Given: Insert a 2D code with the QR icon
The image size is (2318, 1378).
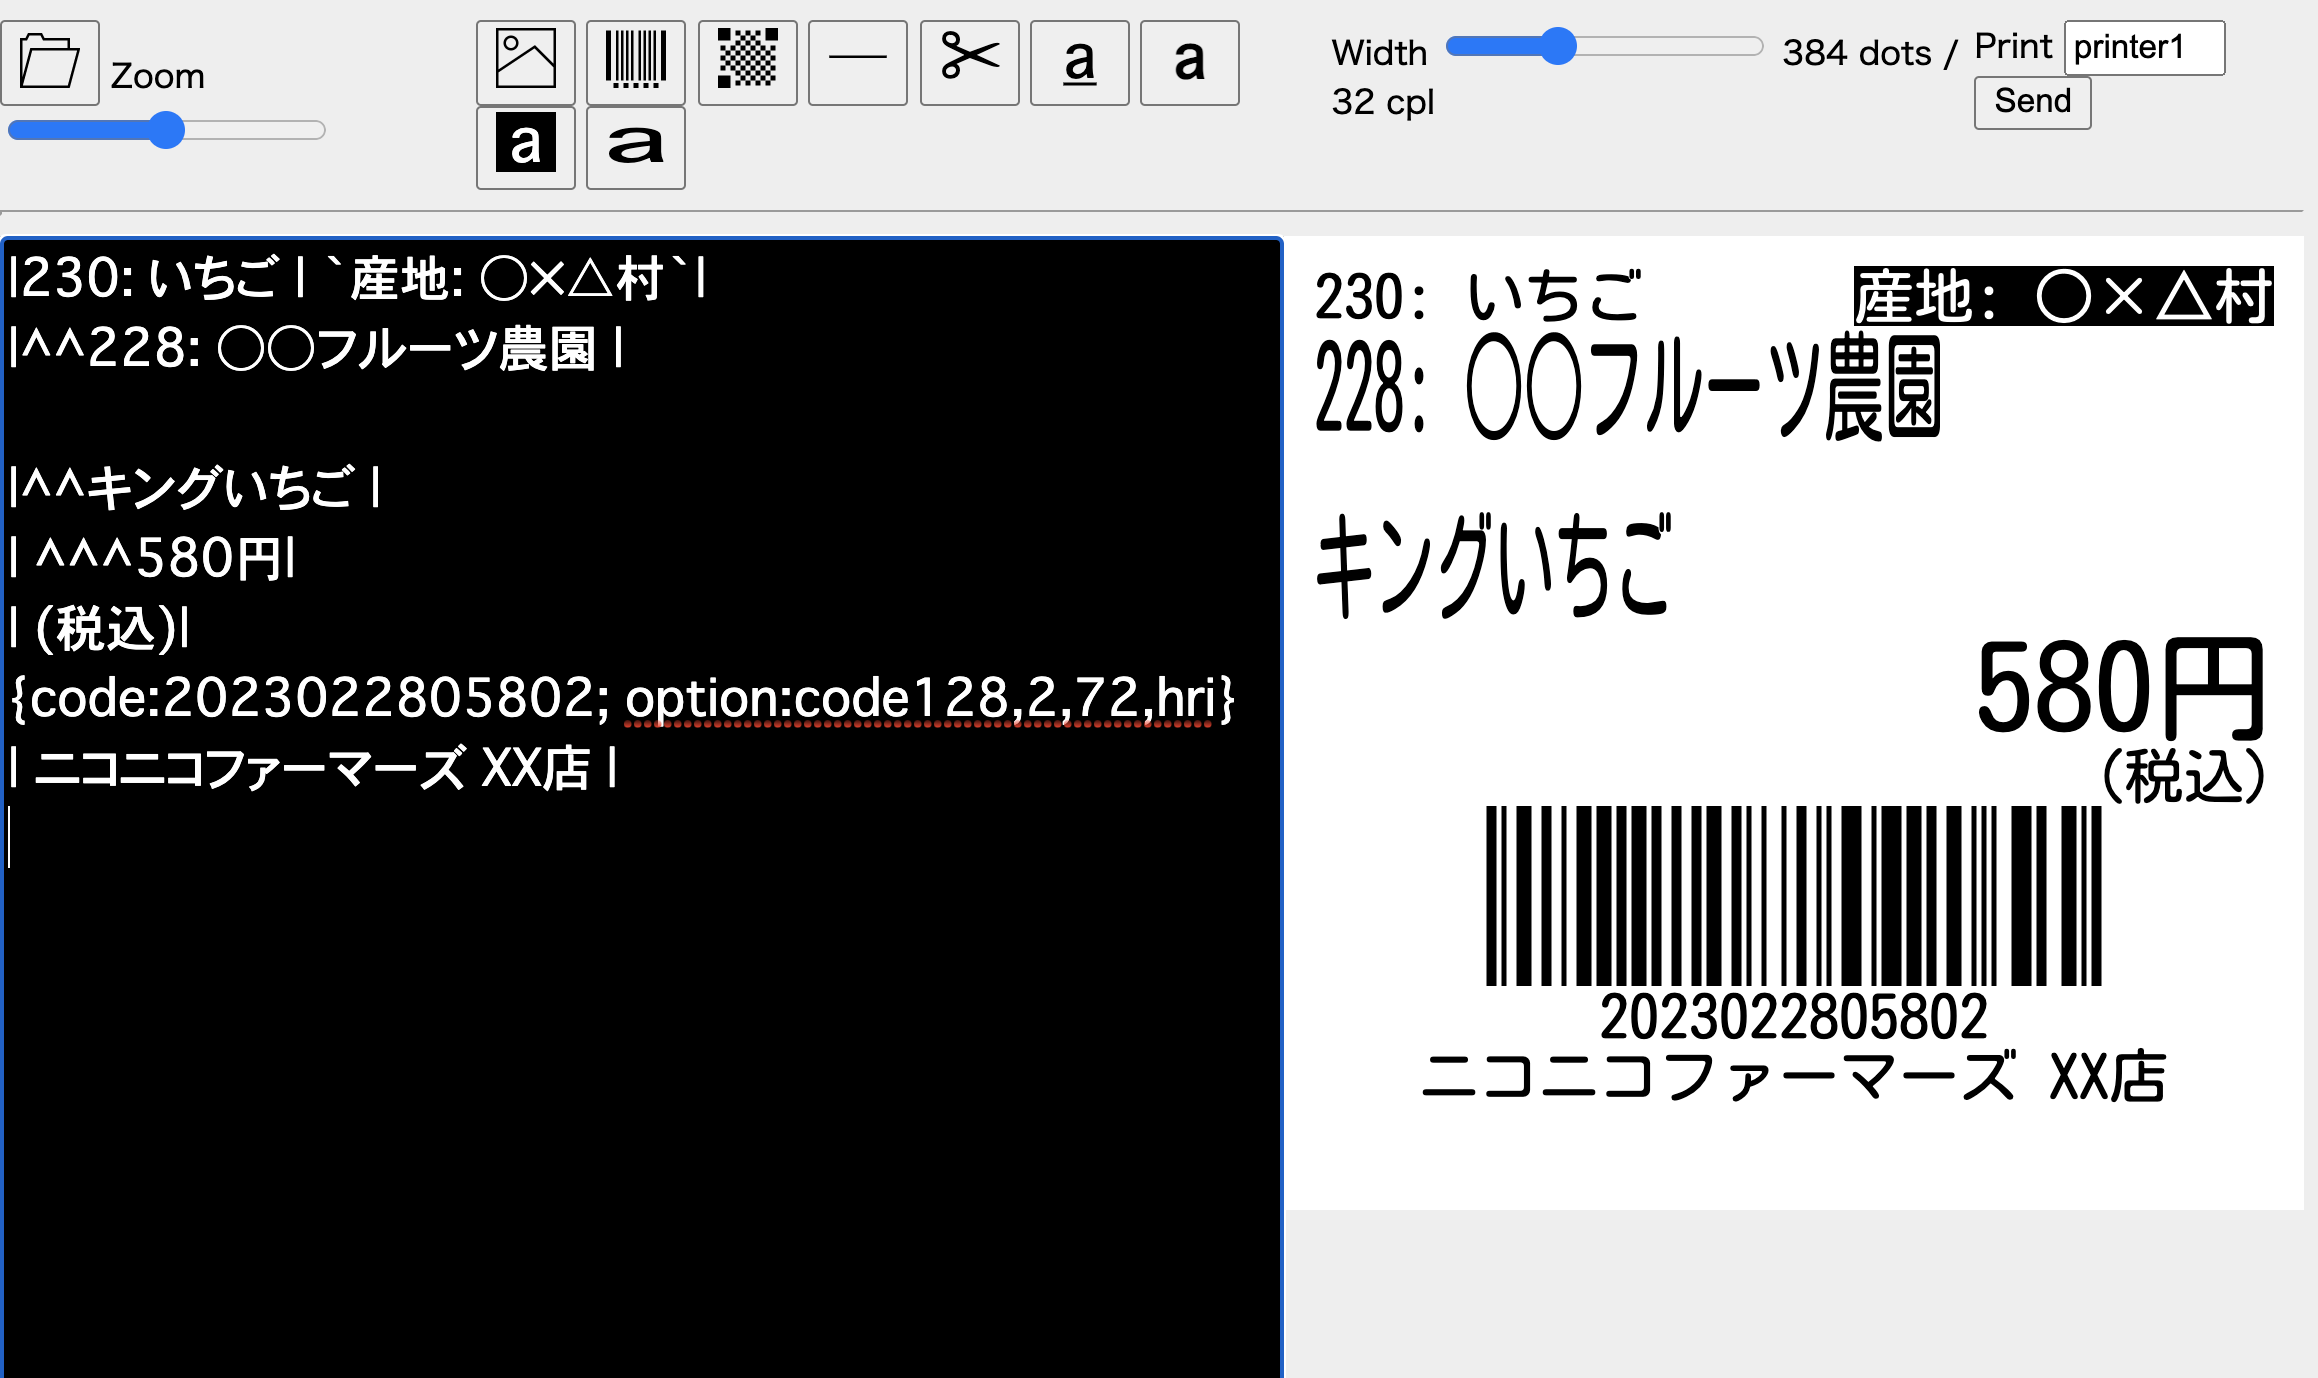Looking at the screenshot, I should click(746, 60).
